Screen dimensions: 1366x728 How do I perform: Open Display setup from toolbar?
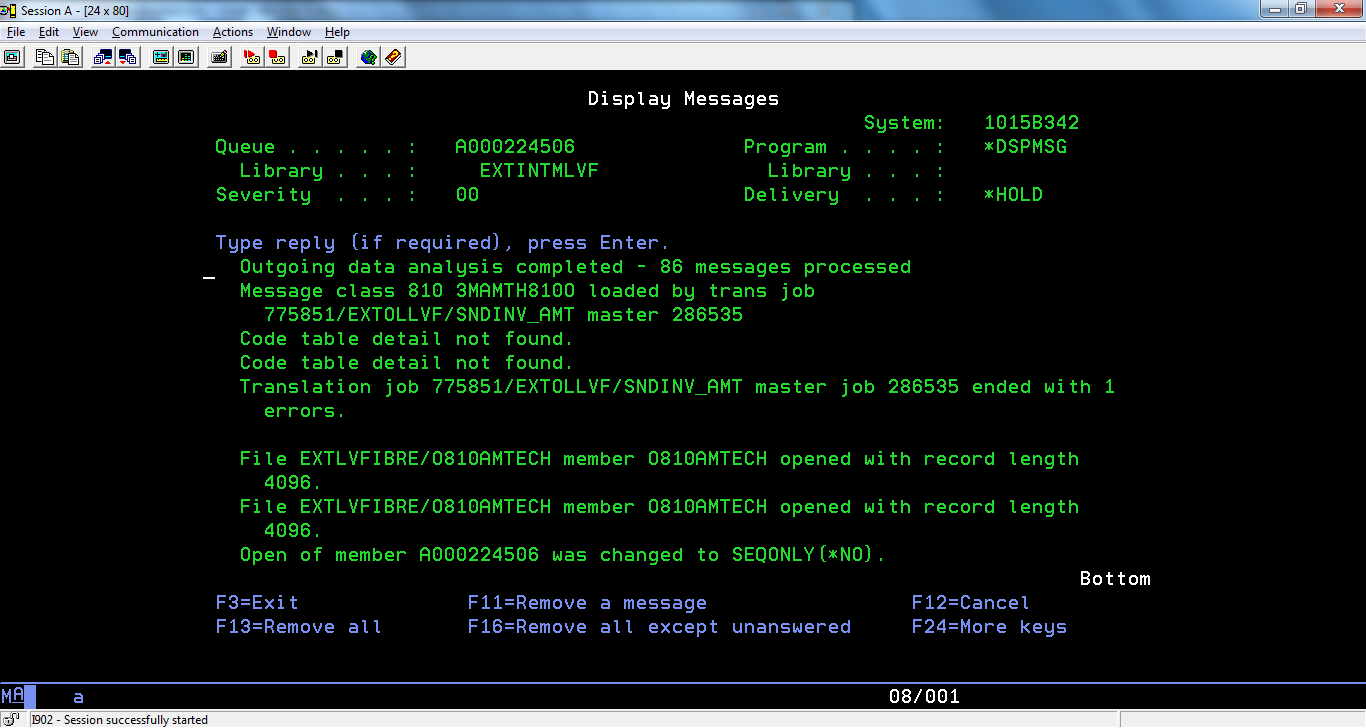(161, 57)
